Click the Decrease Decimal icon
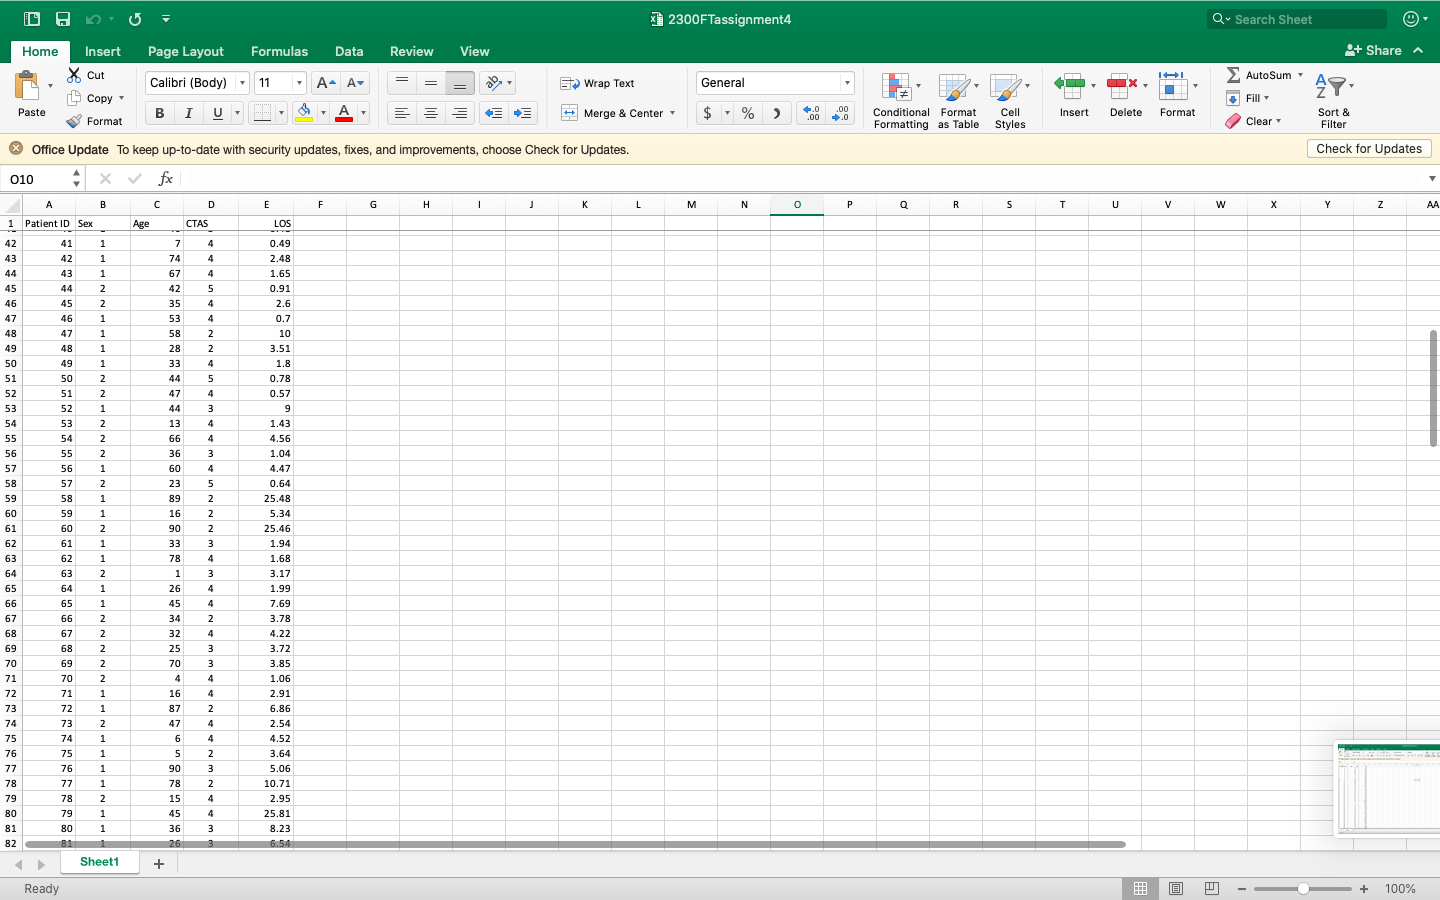The image size is (1440, 900). [841, 113]
